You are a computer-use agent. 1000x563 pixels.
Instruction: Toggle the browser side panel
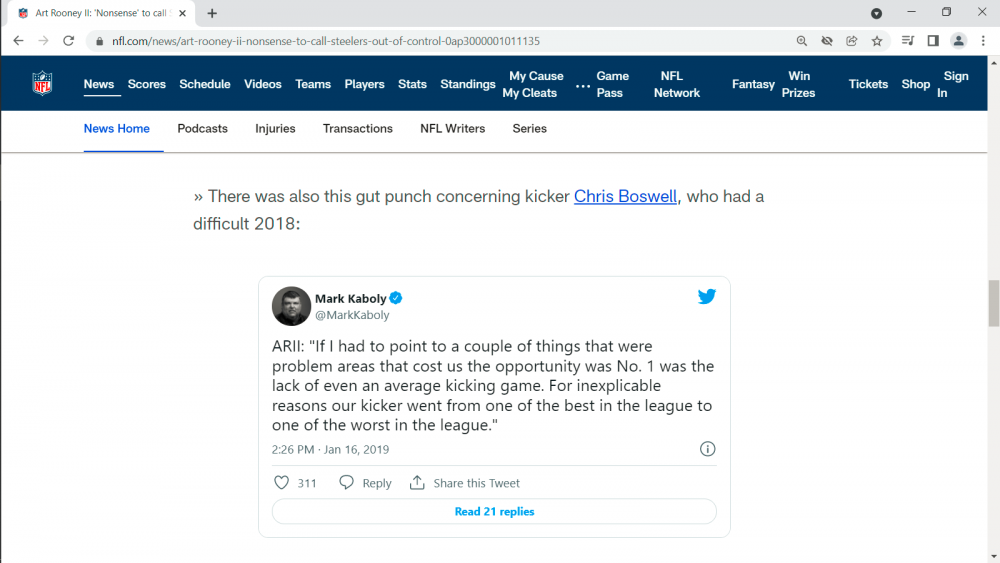click(933, 41)
